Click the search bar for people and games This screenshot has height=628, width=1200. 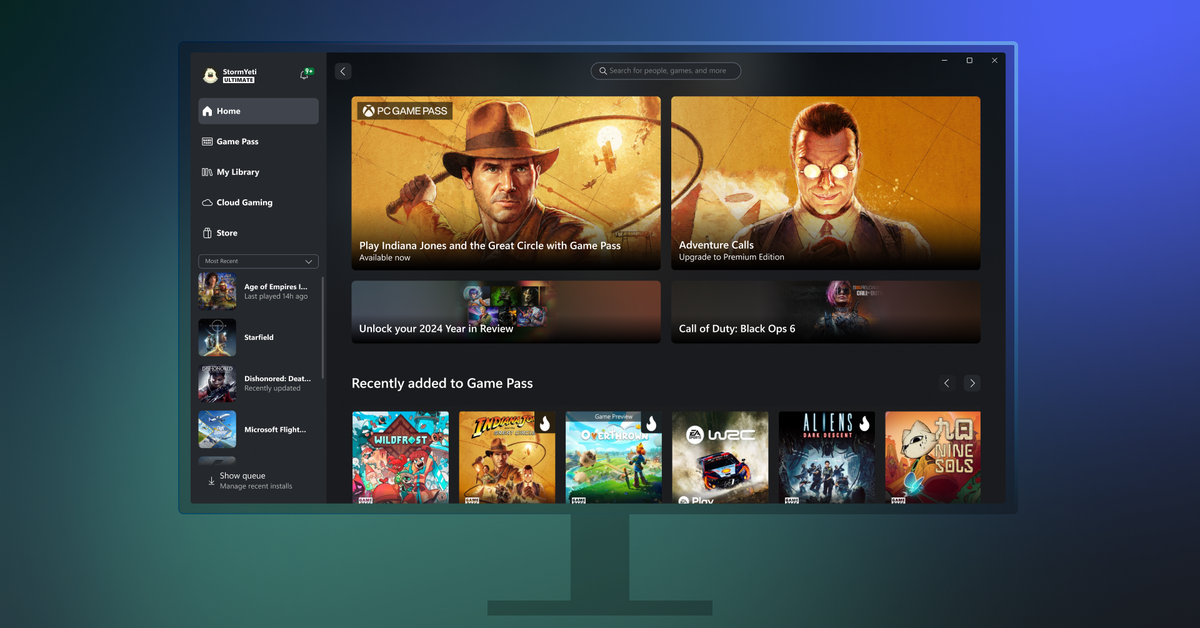[666, 70]
